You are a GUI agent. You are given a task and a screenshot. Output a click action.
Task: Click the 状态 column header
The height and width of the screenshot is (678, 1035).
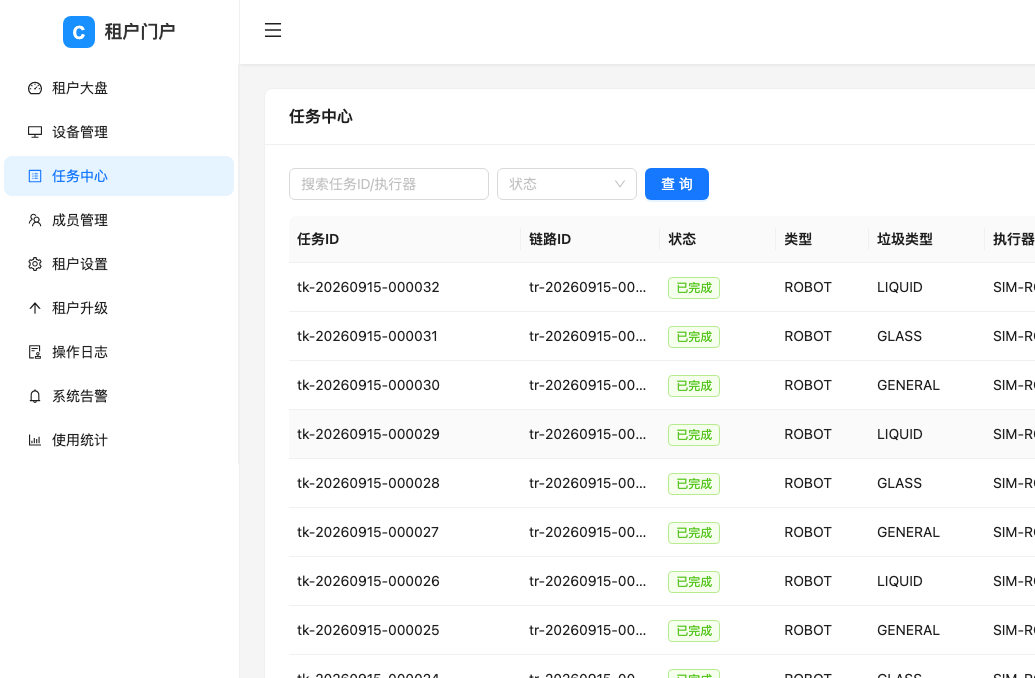[718, 239]
